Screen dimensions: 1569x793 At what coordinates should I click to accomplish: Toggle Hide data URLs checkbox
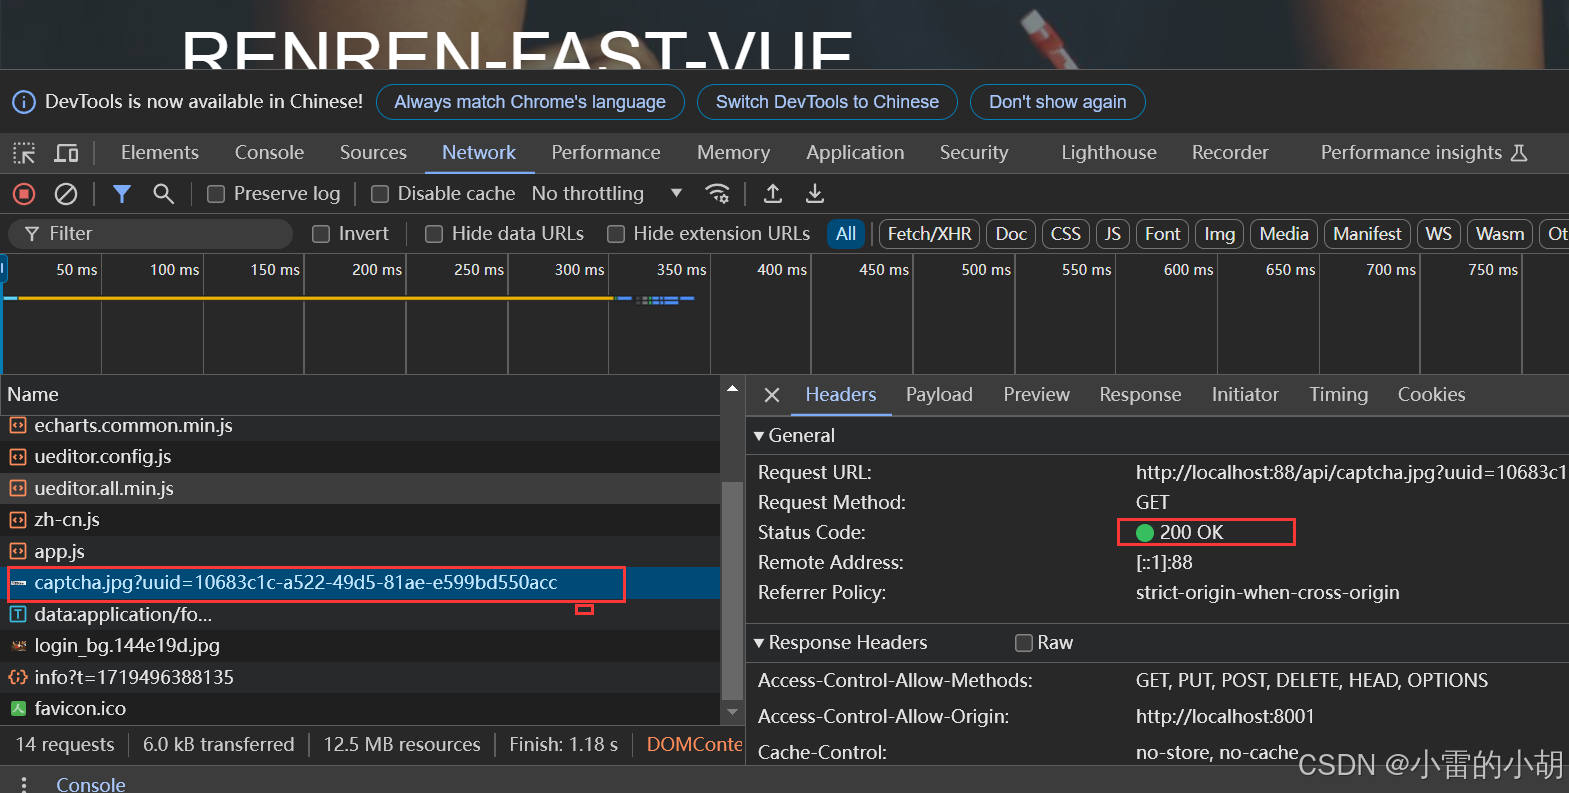pos(434,234)
